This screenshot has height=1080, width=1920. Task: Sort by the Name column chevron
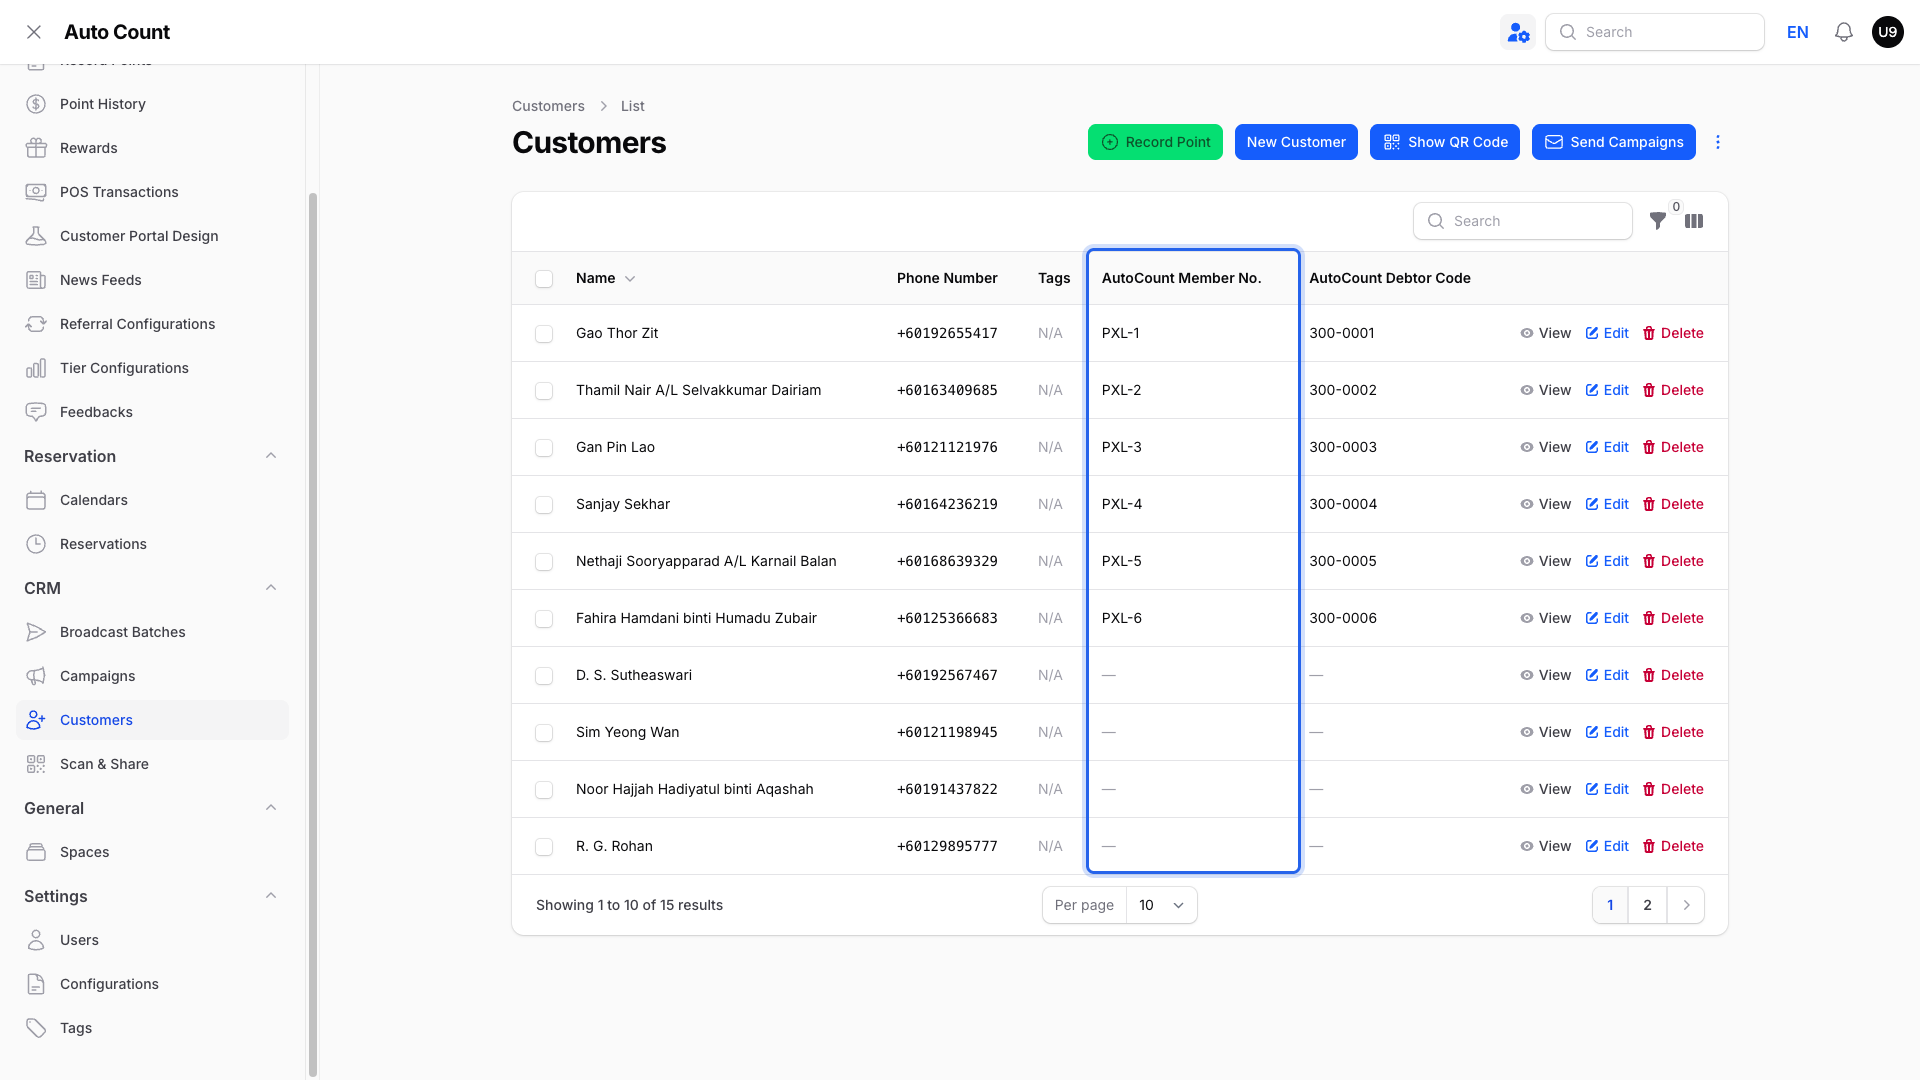[630, 279]
